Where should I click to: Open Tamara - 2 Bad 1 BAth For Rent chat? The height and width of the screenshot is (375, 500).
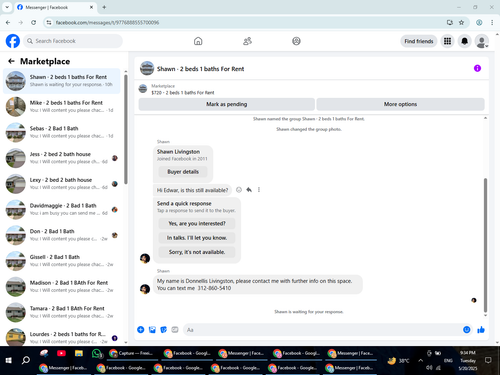coord(62,312)
